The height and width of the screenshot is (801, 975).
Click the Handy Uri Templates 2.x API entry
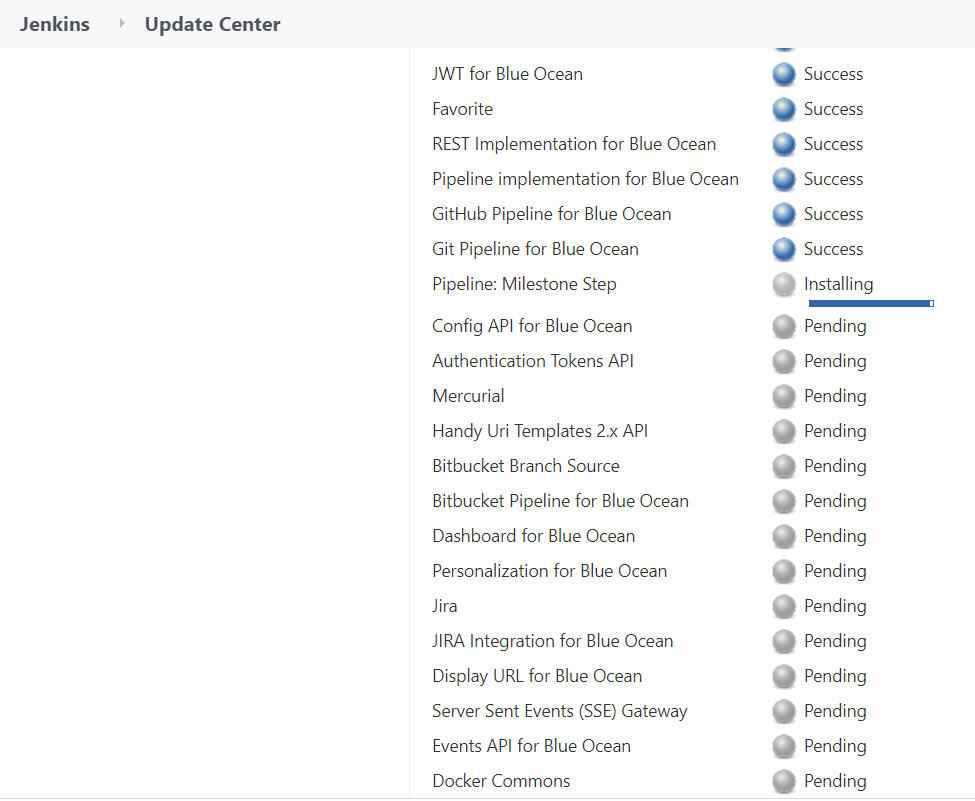540,431
